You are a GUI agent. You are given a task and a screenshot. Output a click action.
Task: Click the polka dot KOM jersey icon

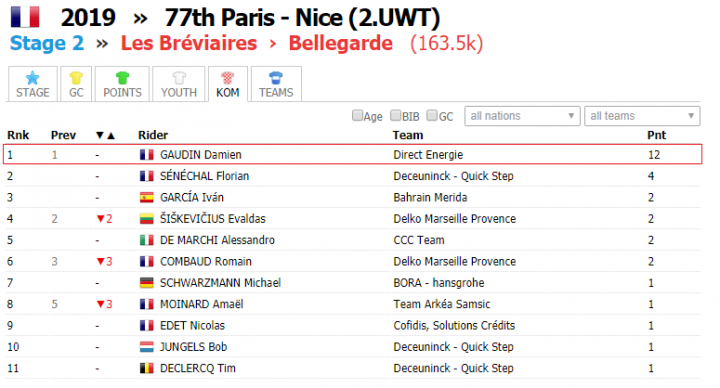(228, 78)
